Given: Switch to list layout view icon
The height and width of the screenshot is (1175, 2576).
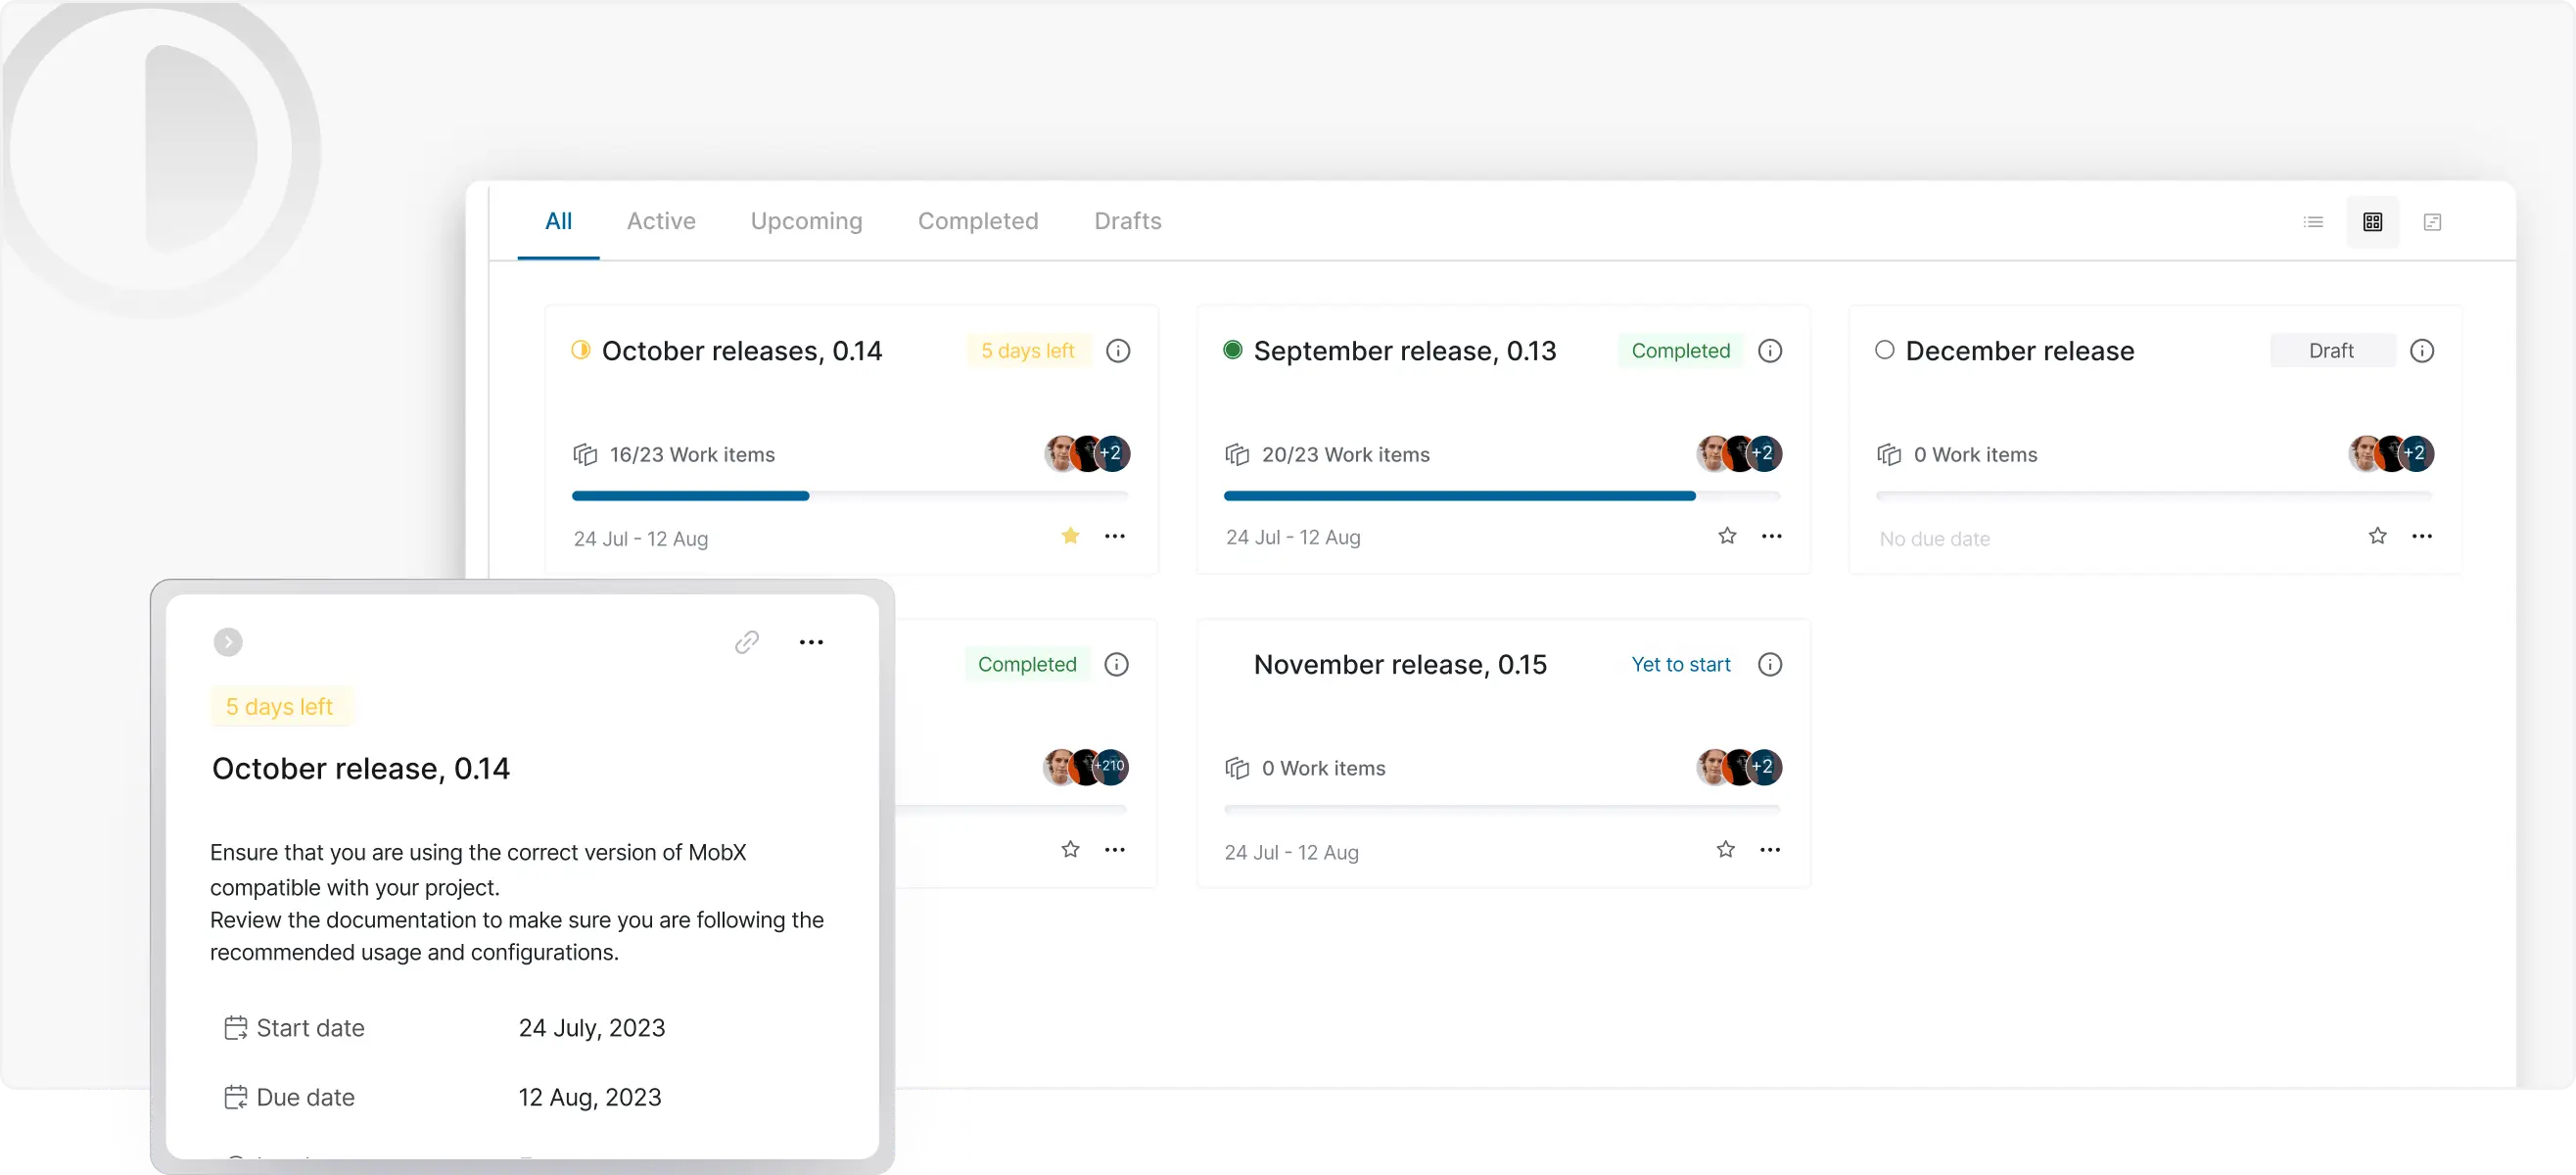Looking at the screenshot, I should tap(2313, 222).
